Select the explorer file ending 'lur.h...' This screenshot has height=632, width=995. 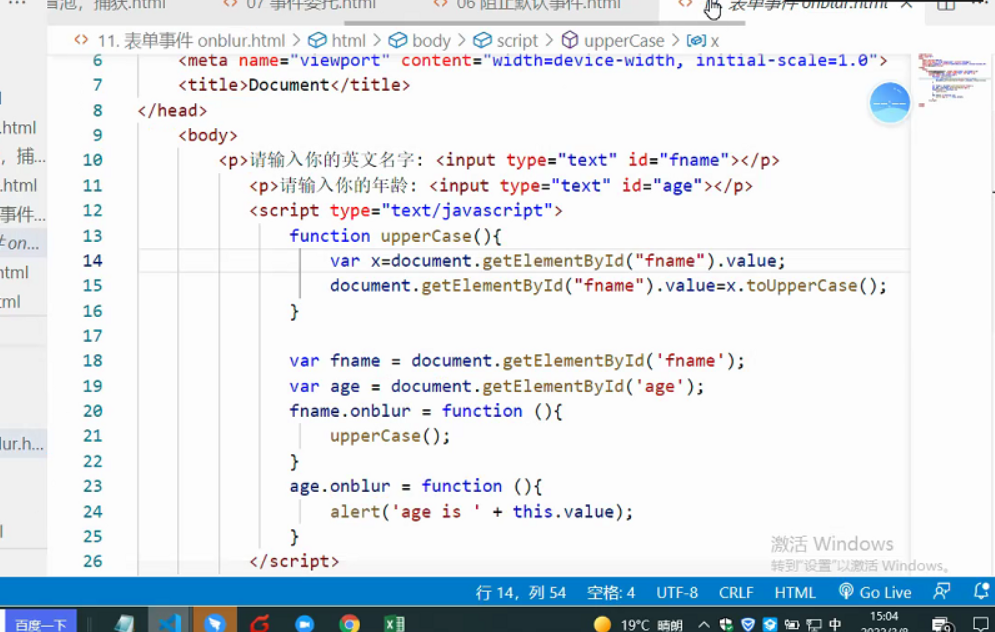(x=23, y=444)
